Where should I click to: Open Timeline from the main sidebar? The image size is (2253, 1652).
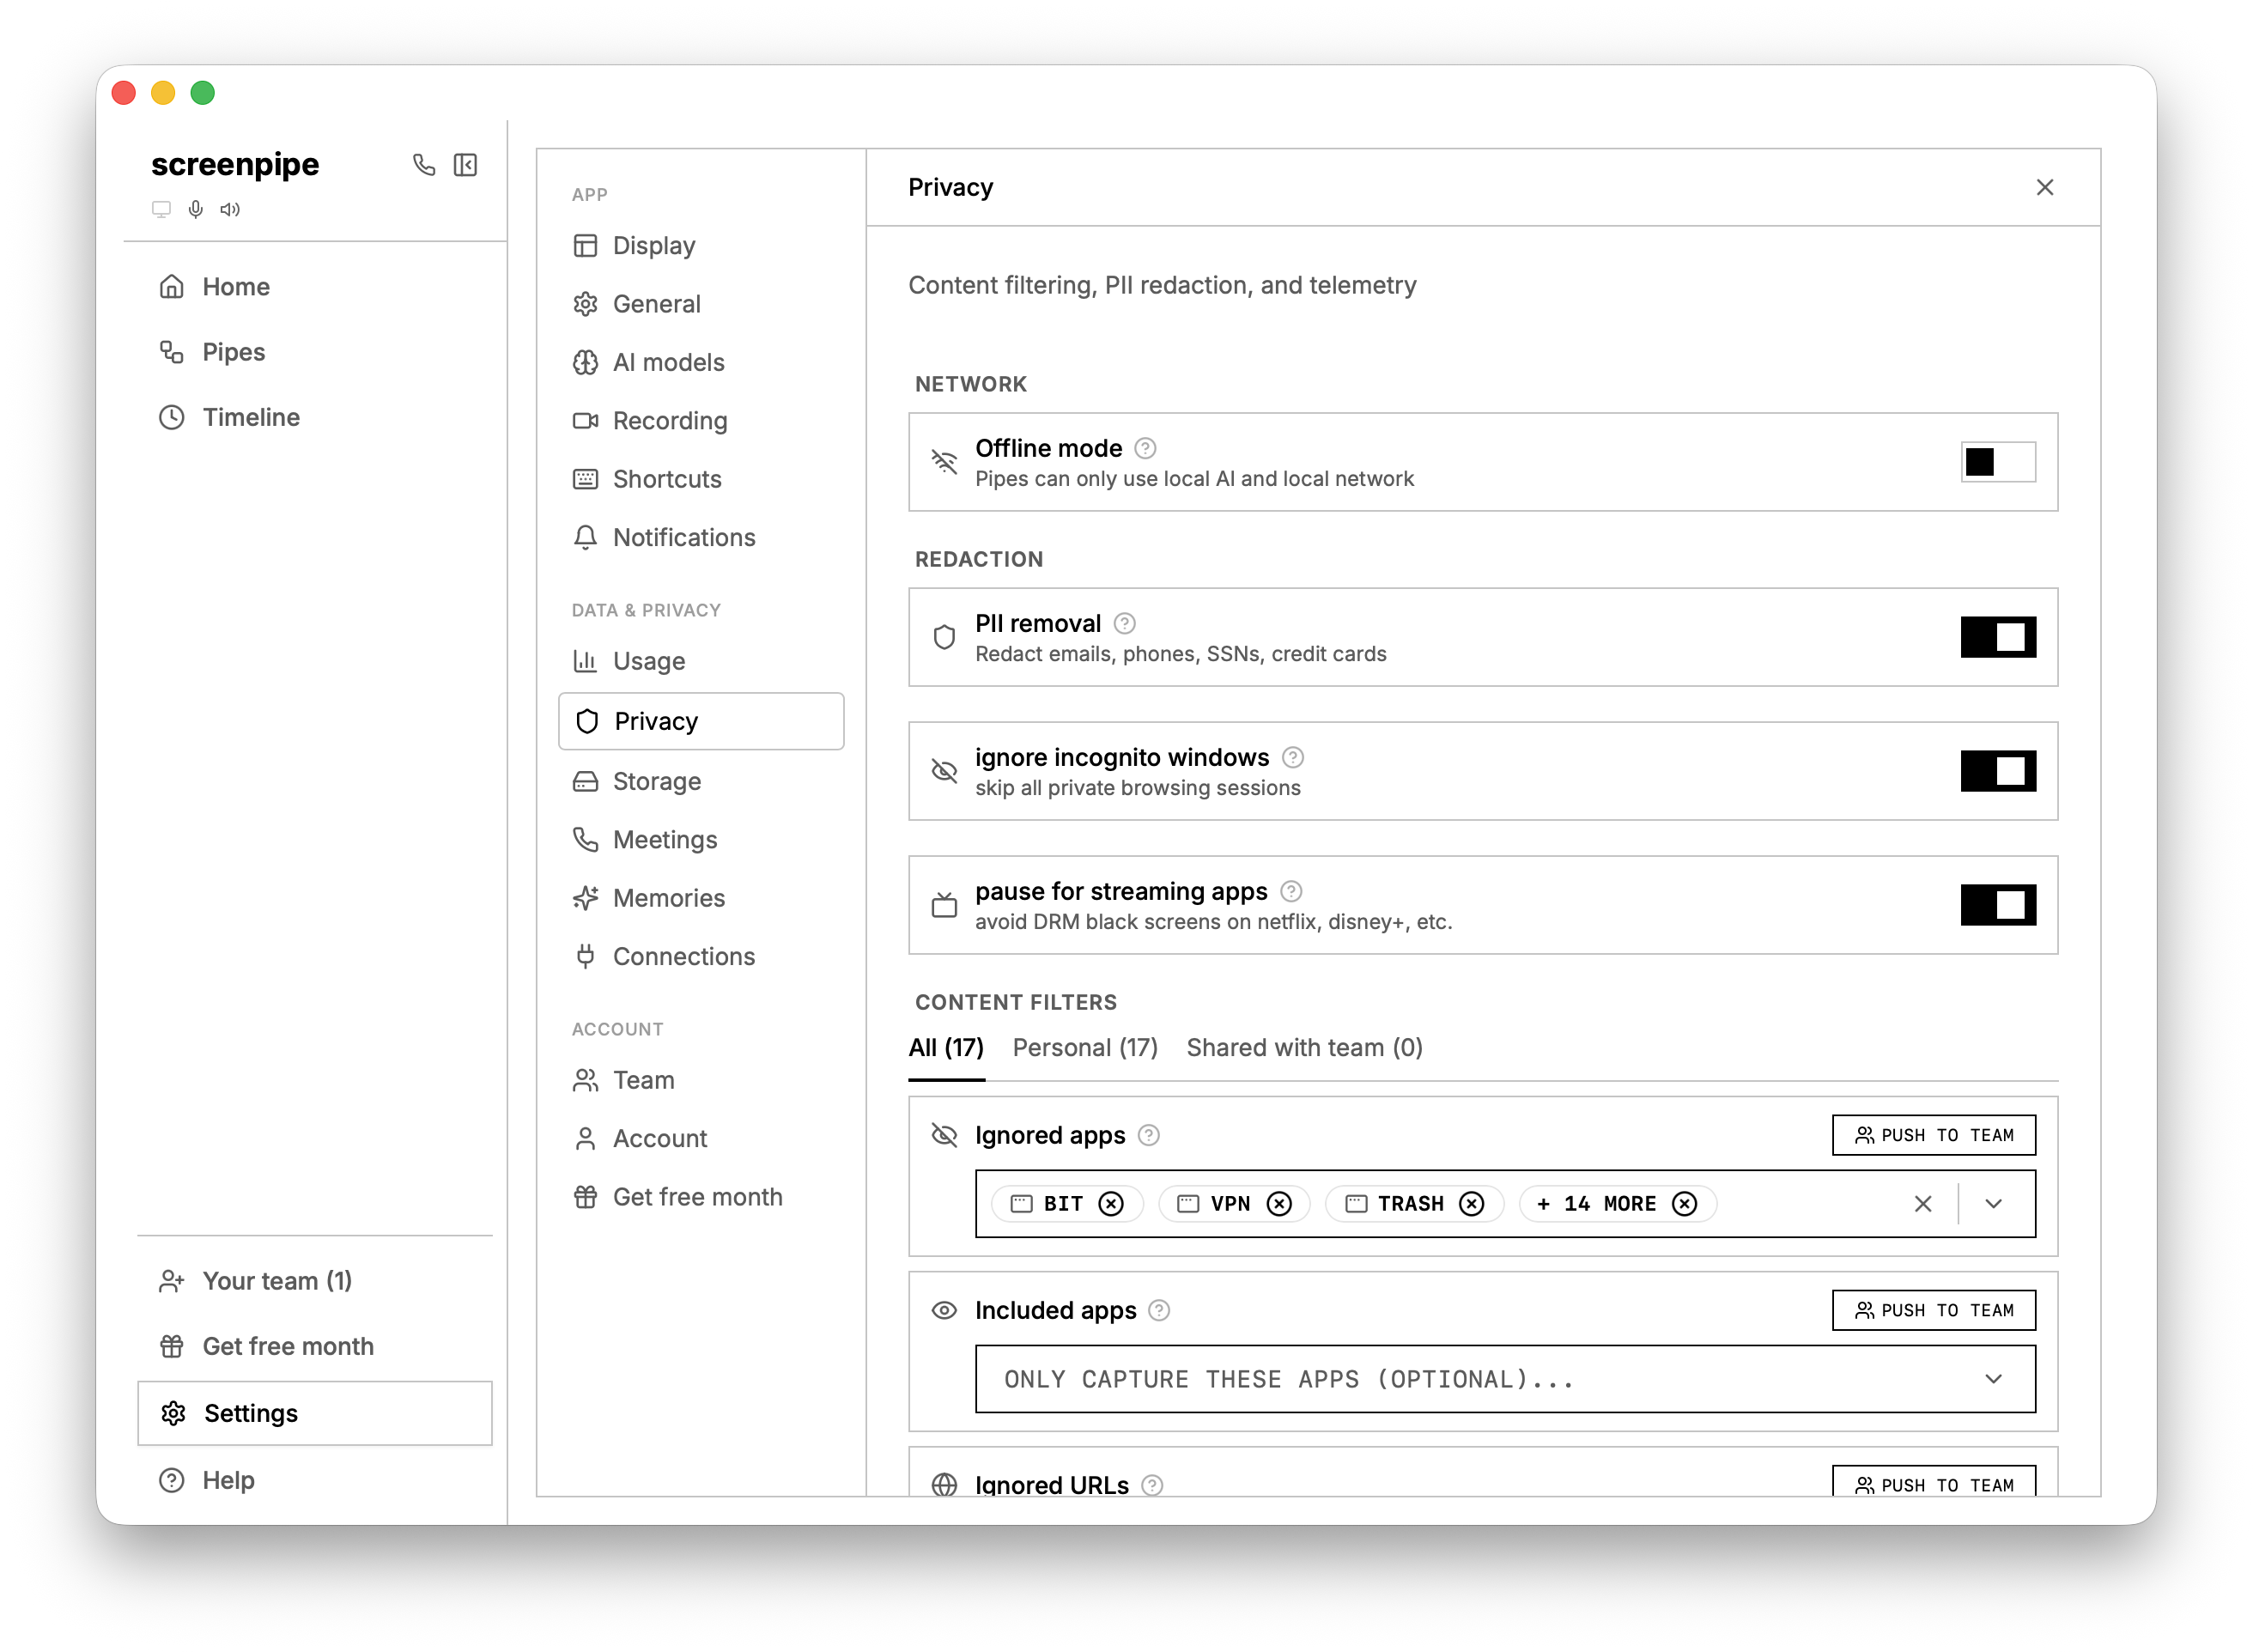click(250, 417)
